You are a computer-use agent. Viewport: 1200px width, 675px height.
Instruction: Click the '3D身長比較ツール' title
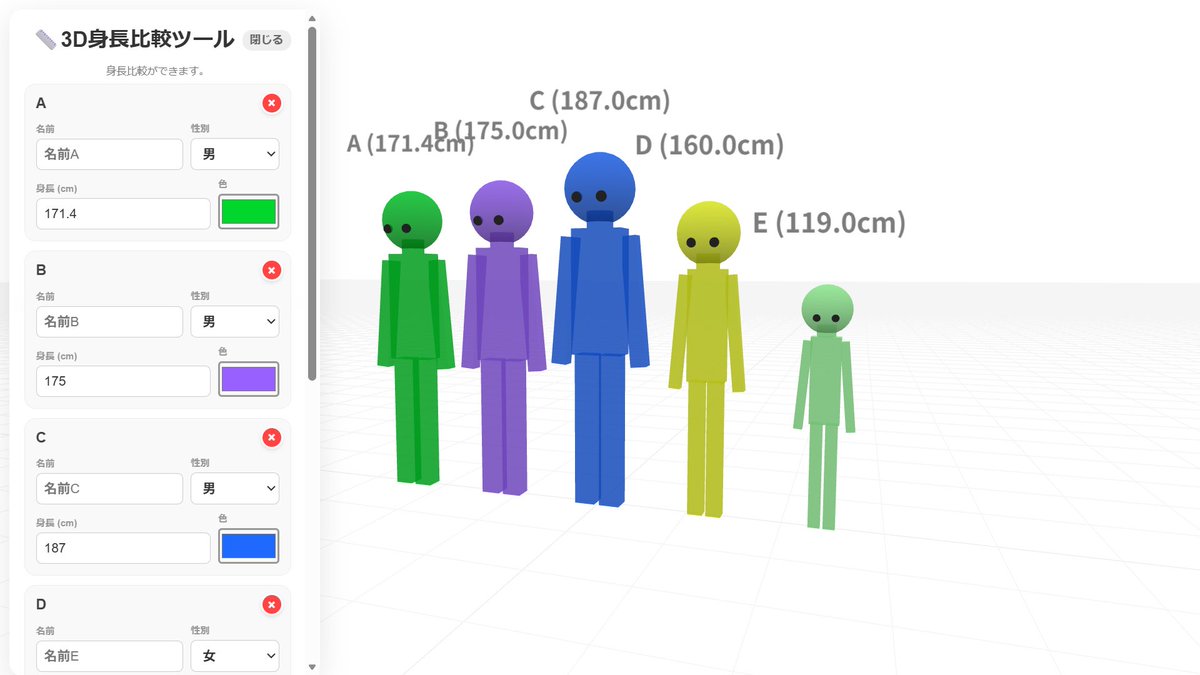[147, 40]
